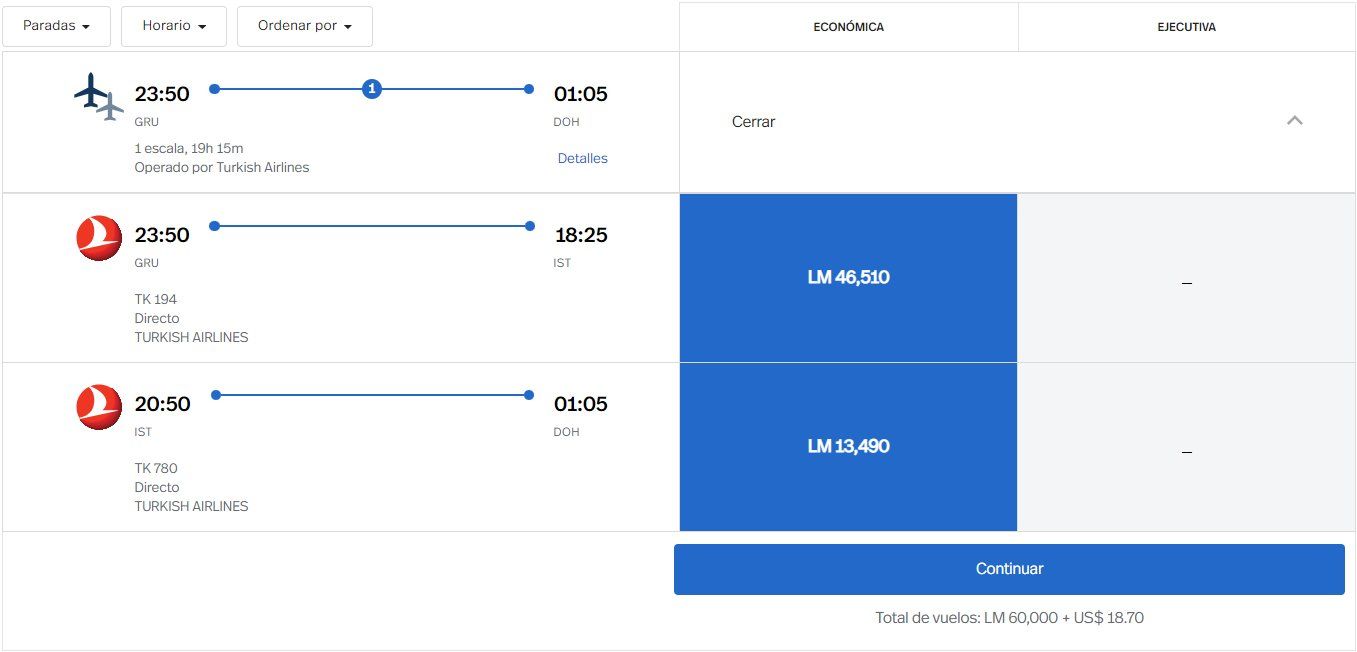Click the IST to DOH route line

pyautogui.click(x=371, y=395)
